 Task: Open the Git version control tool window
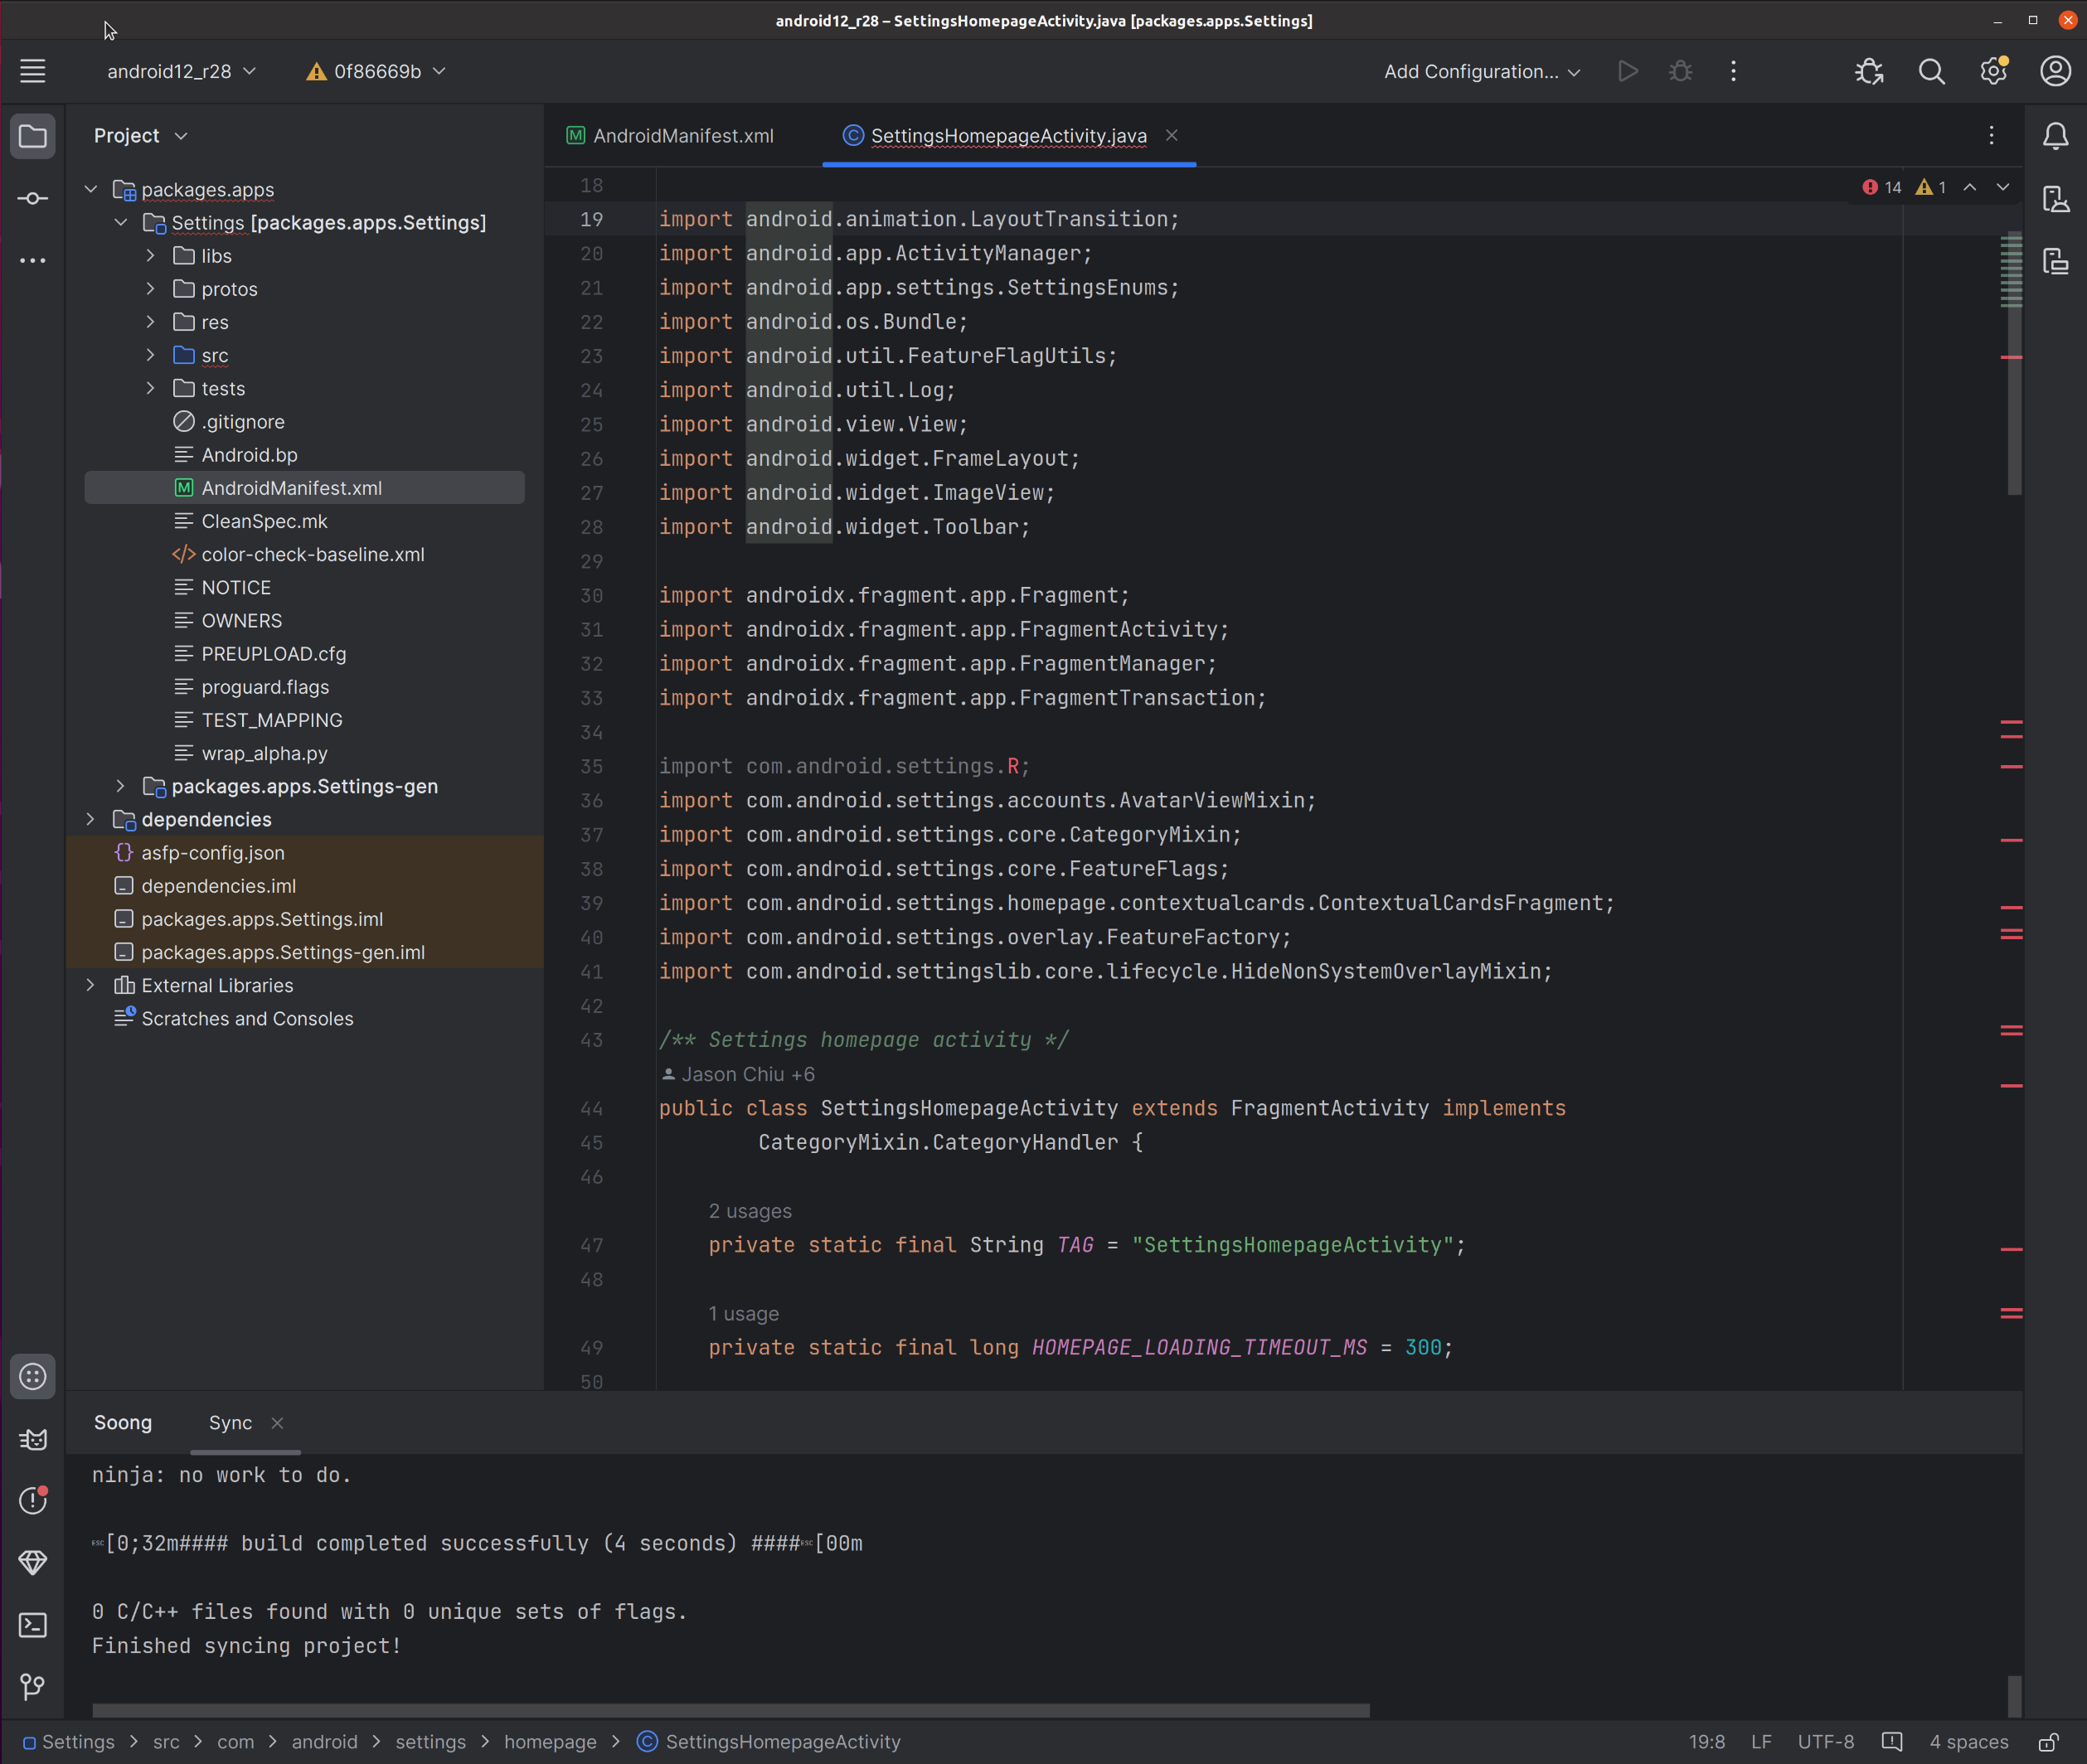click(x=32, y=1687)
